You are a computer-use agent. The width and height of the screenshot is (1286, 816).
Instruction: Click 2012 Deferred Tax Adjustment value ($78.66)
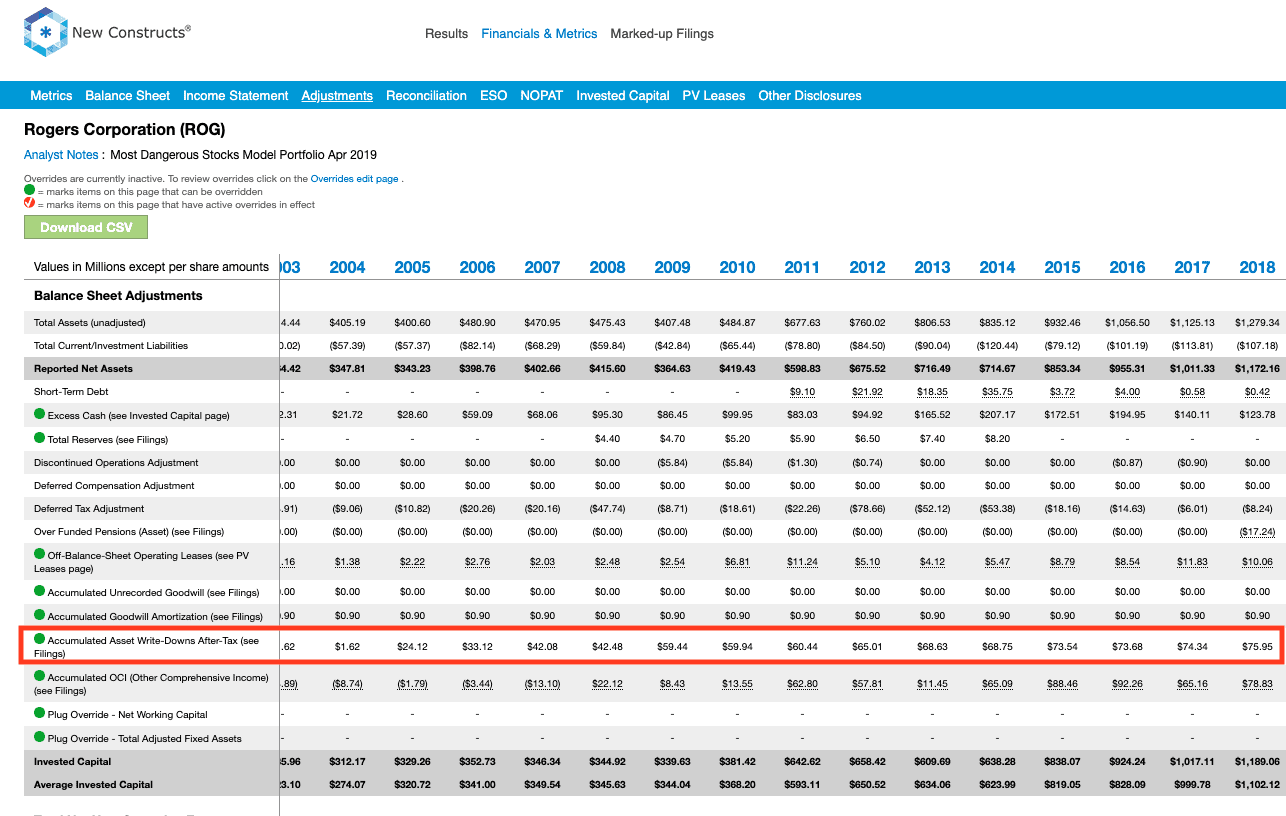pos(867,508)
